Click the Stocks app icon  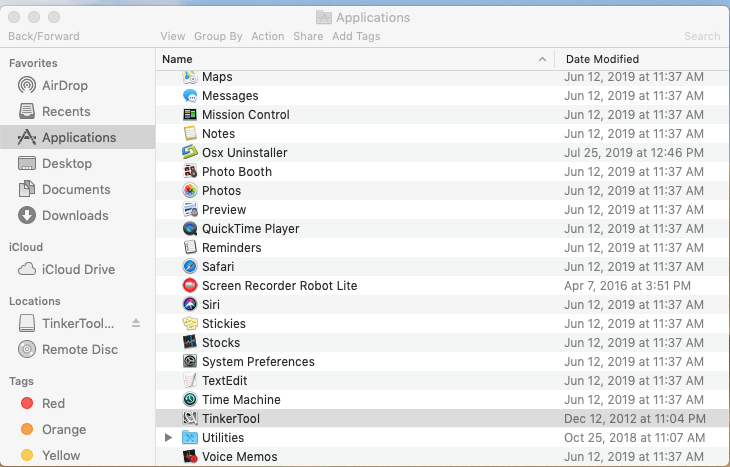(189, 343)
